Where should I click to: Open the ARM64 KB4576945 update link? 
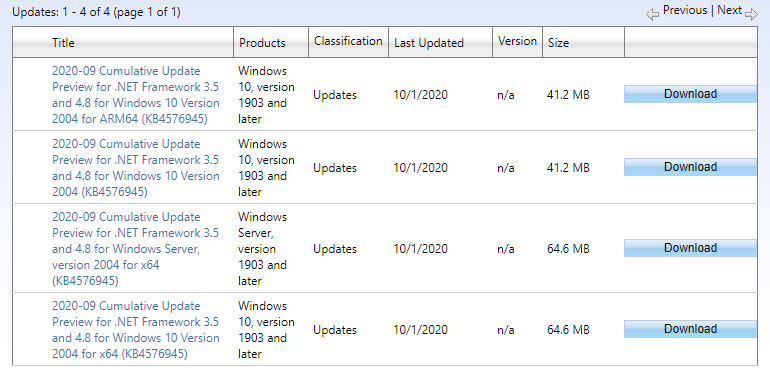coord(136,95)
